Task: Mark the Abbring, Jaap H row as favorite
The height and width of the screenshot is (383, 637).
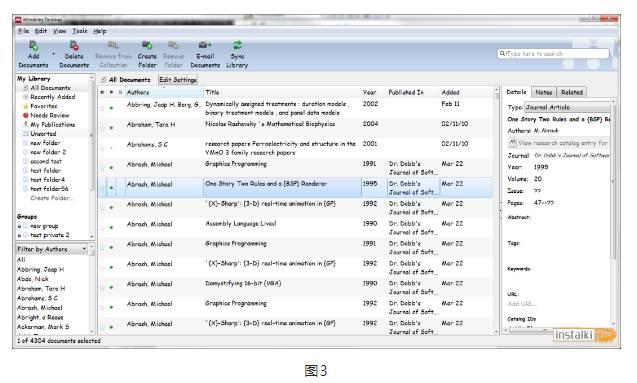Action: point(102,108)
